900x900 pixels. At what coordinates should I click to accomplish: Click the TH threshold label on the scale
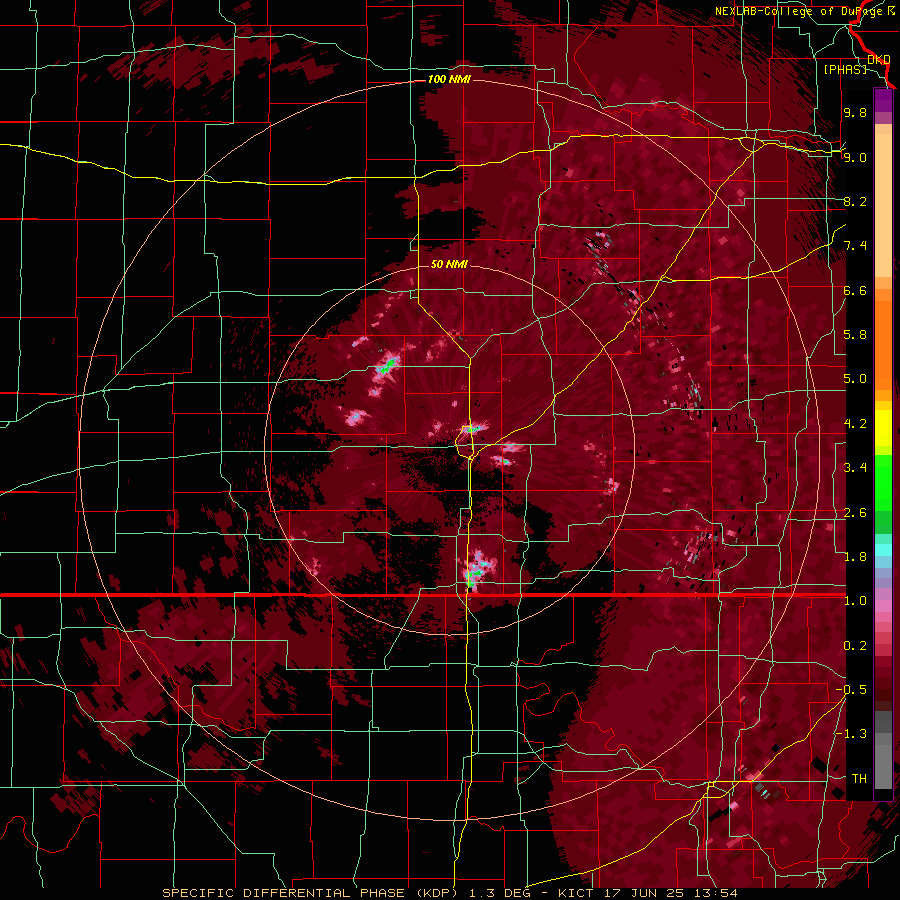pos(859,779)
